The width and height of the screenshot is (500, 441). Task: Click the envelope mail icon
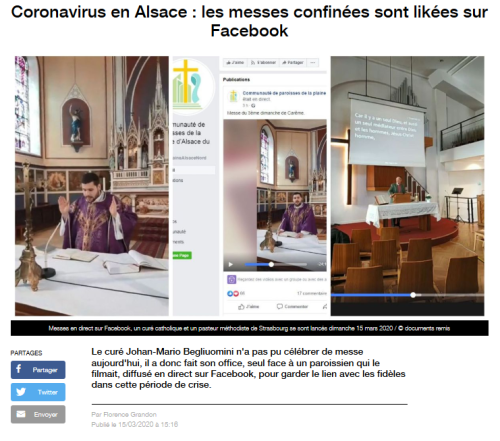(21, 414)
